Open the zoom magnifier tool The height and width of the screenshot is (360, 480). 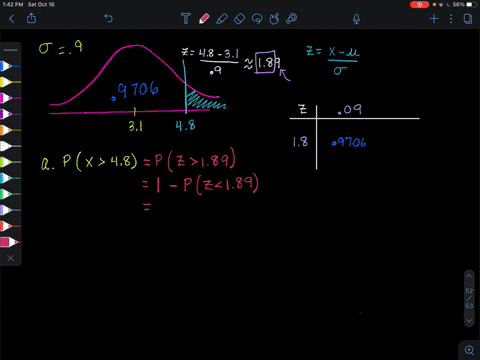point(469,350)
